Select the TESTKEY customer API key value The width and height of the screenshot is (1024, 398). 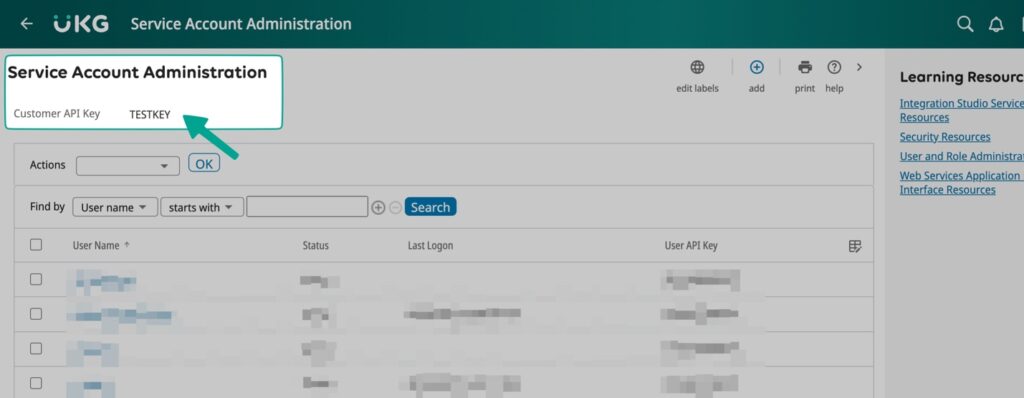[x=150, y=114]
